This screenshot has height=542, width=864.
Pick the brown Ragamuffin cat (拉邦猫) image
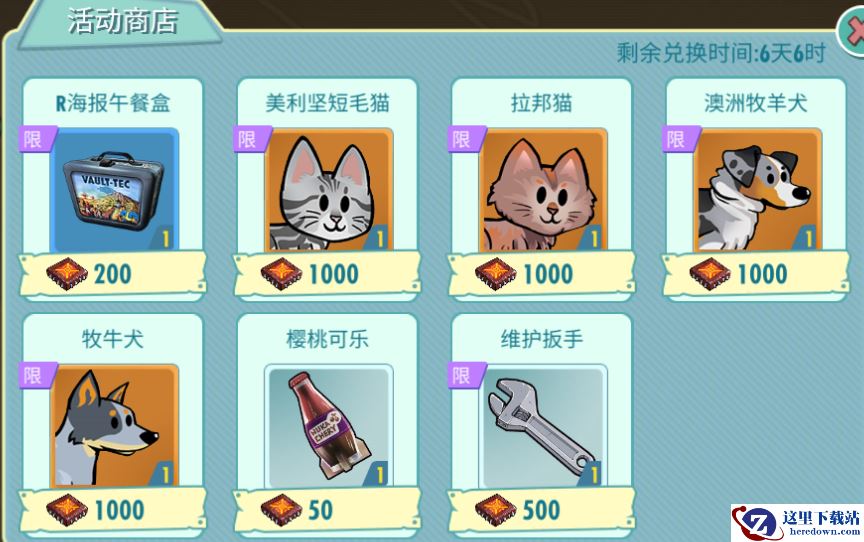click(543, 190)
